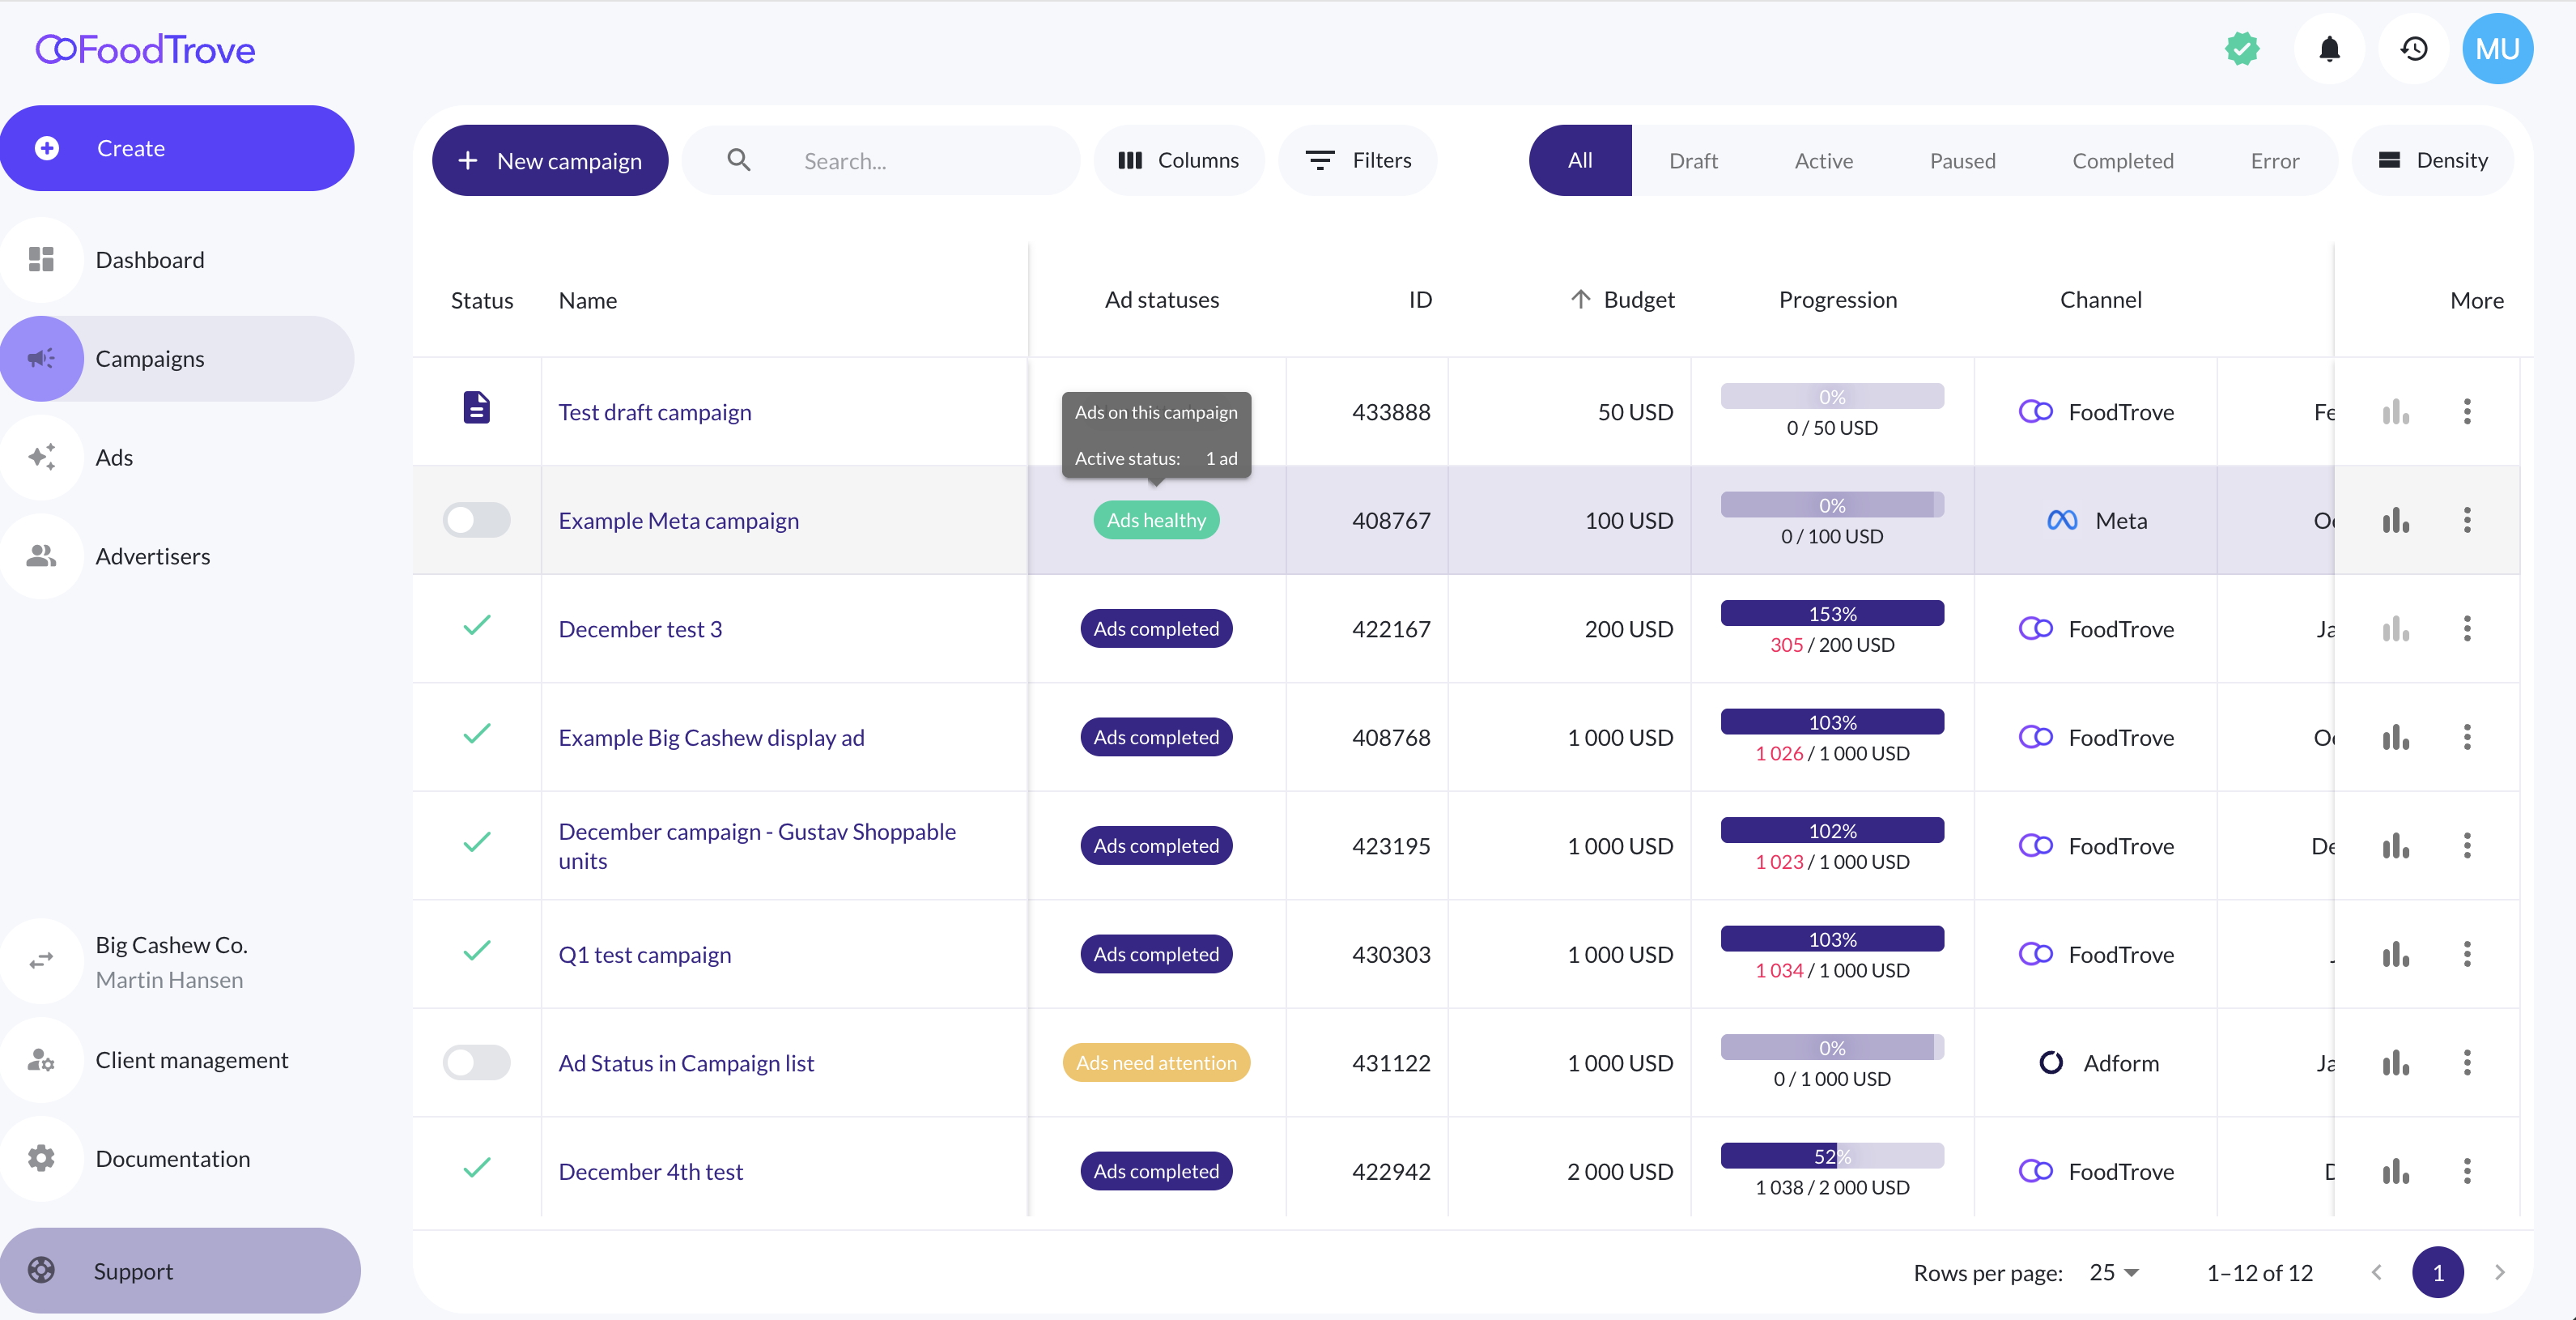Expand the rows per page dropdown
The height and width of the screenshot is (1320, 2576).
coord(2114,1272)
